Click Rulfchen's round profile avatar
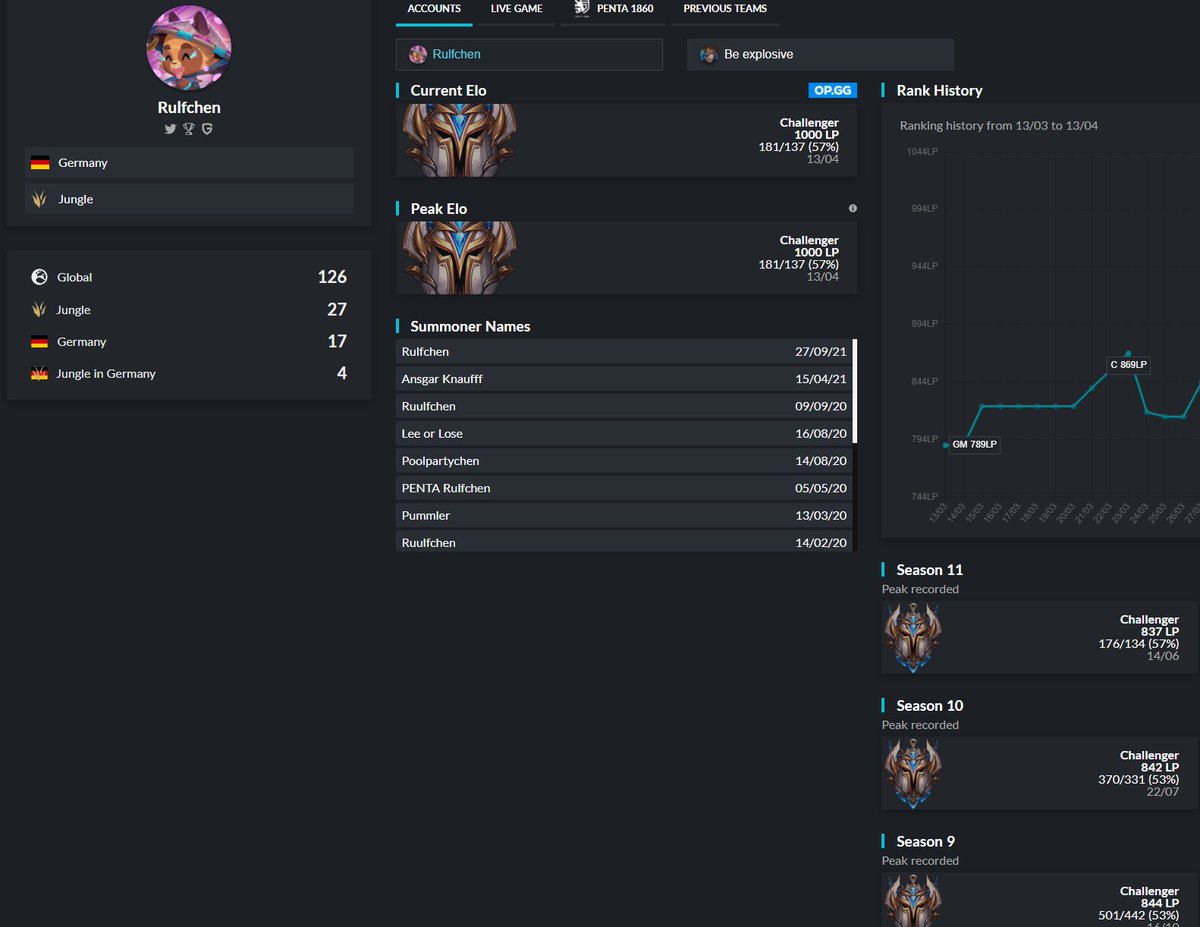Viewport: 1200px width, 927px height. coord(189,47)
